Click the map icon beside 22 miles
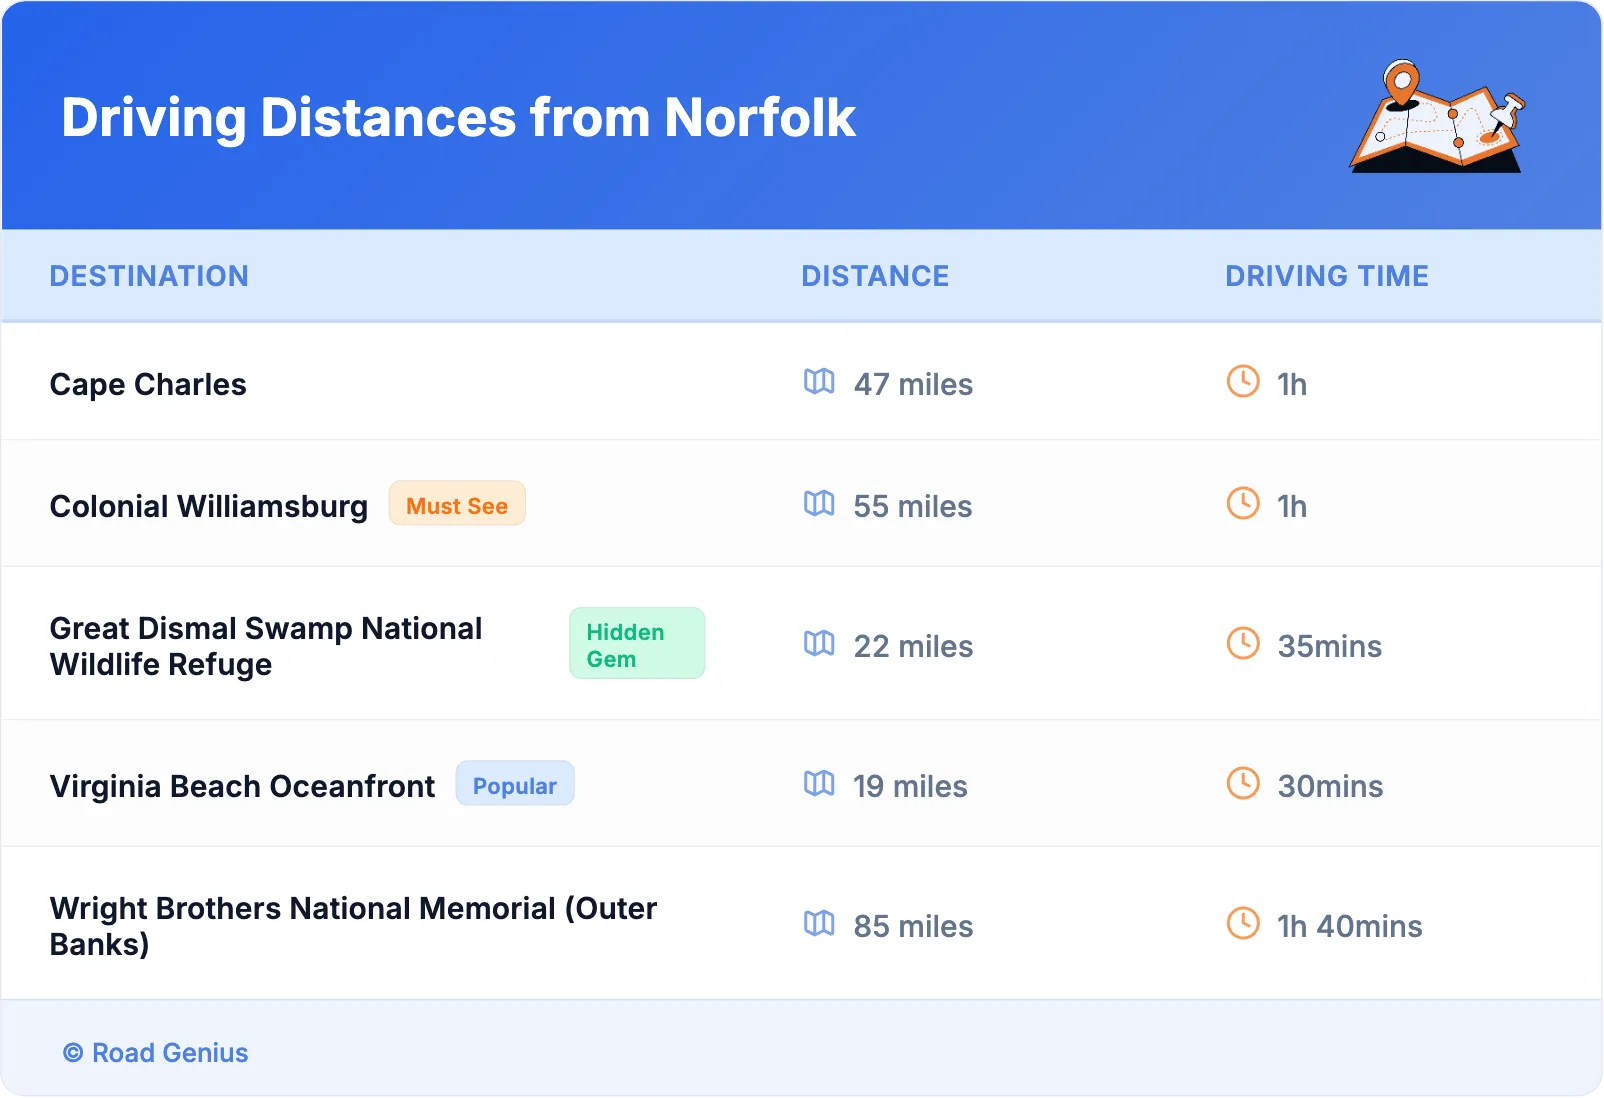This screenshot has height=1098, width=1604. point(819,644)
